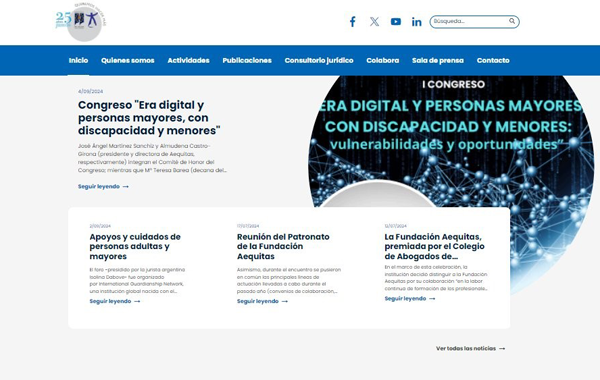
Task: Click Seguir leyendo under Reunión del Patronato
Action: 262,301
